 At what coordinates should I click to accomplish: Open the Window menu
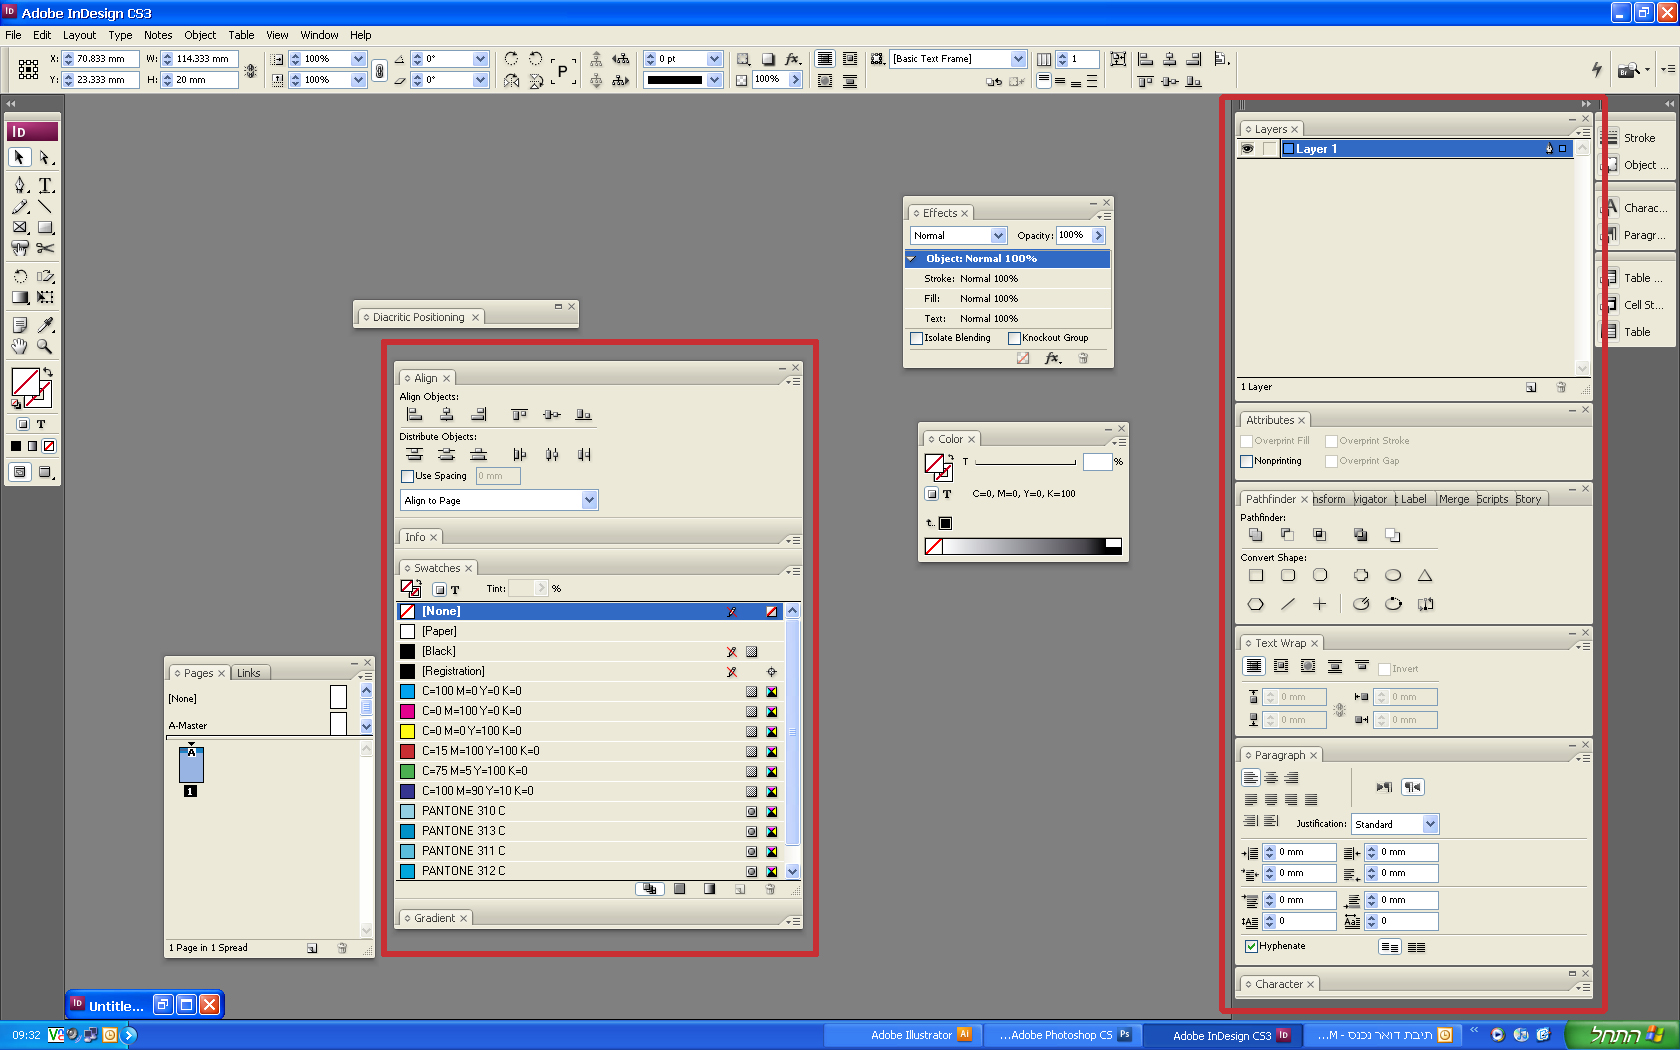coord(320,35)
